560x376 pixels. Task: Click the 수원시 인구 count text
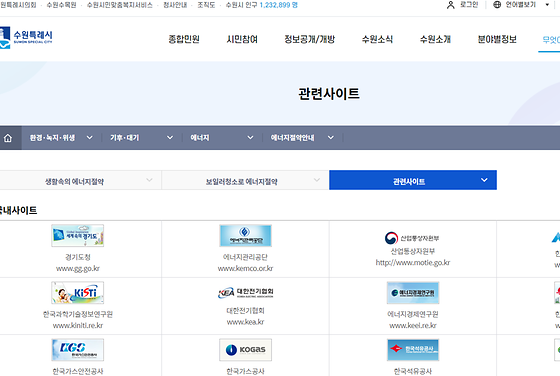(x=262, y=5)
